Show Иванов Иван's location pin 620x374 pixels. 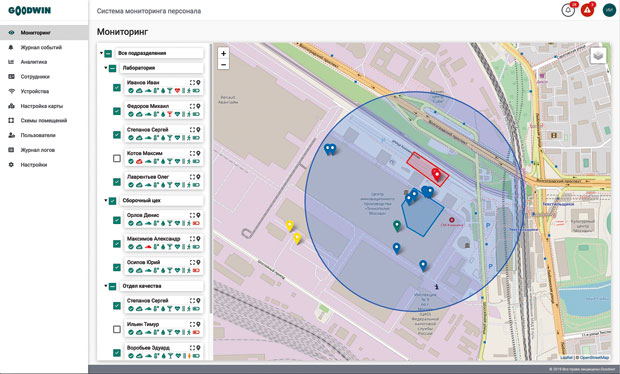198,83
